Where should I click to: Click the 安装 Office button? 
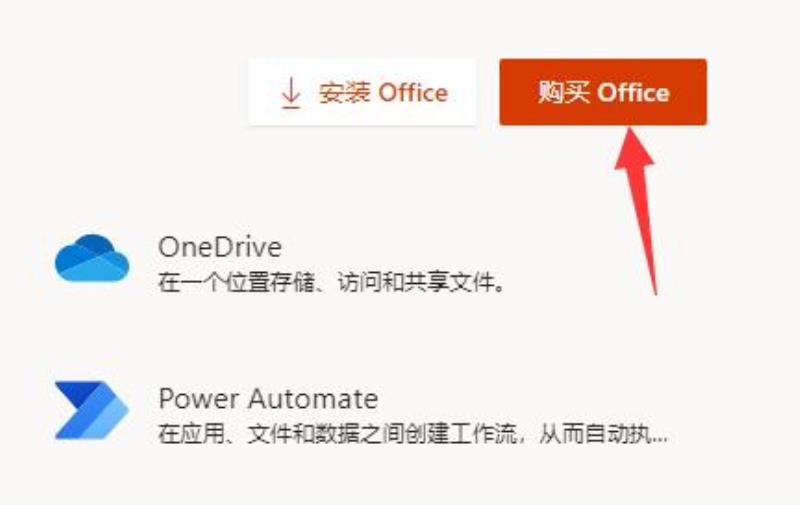pyautogui.click(x=362, y=92)
